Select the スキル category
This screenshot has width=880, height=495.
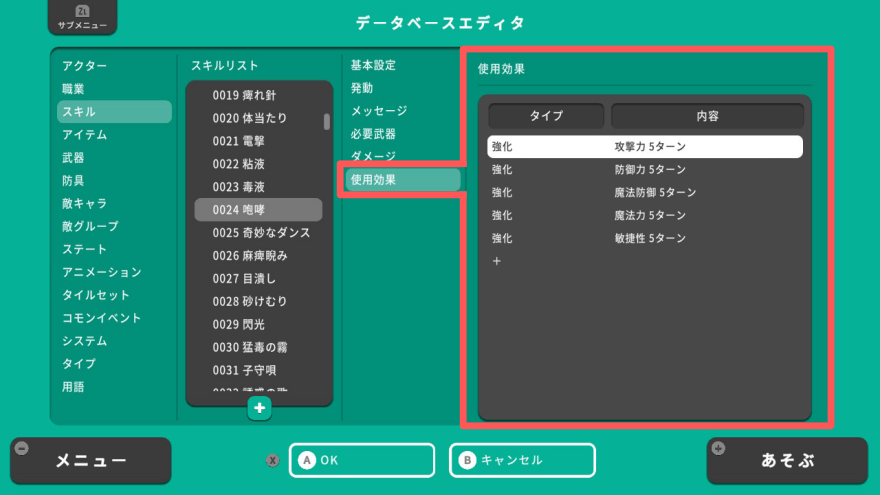pyautogui.click(x=114, y=112)
